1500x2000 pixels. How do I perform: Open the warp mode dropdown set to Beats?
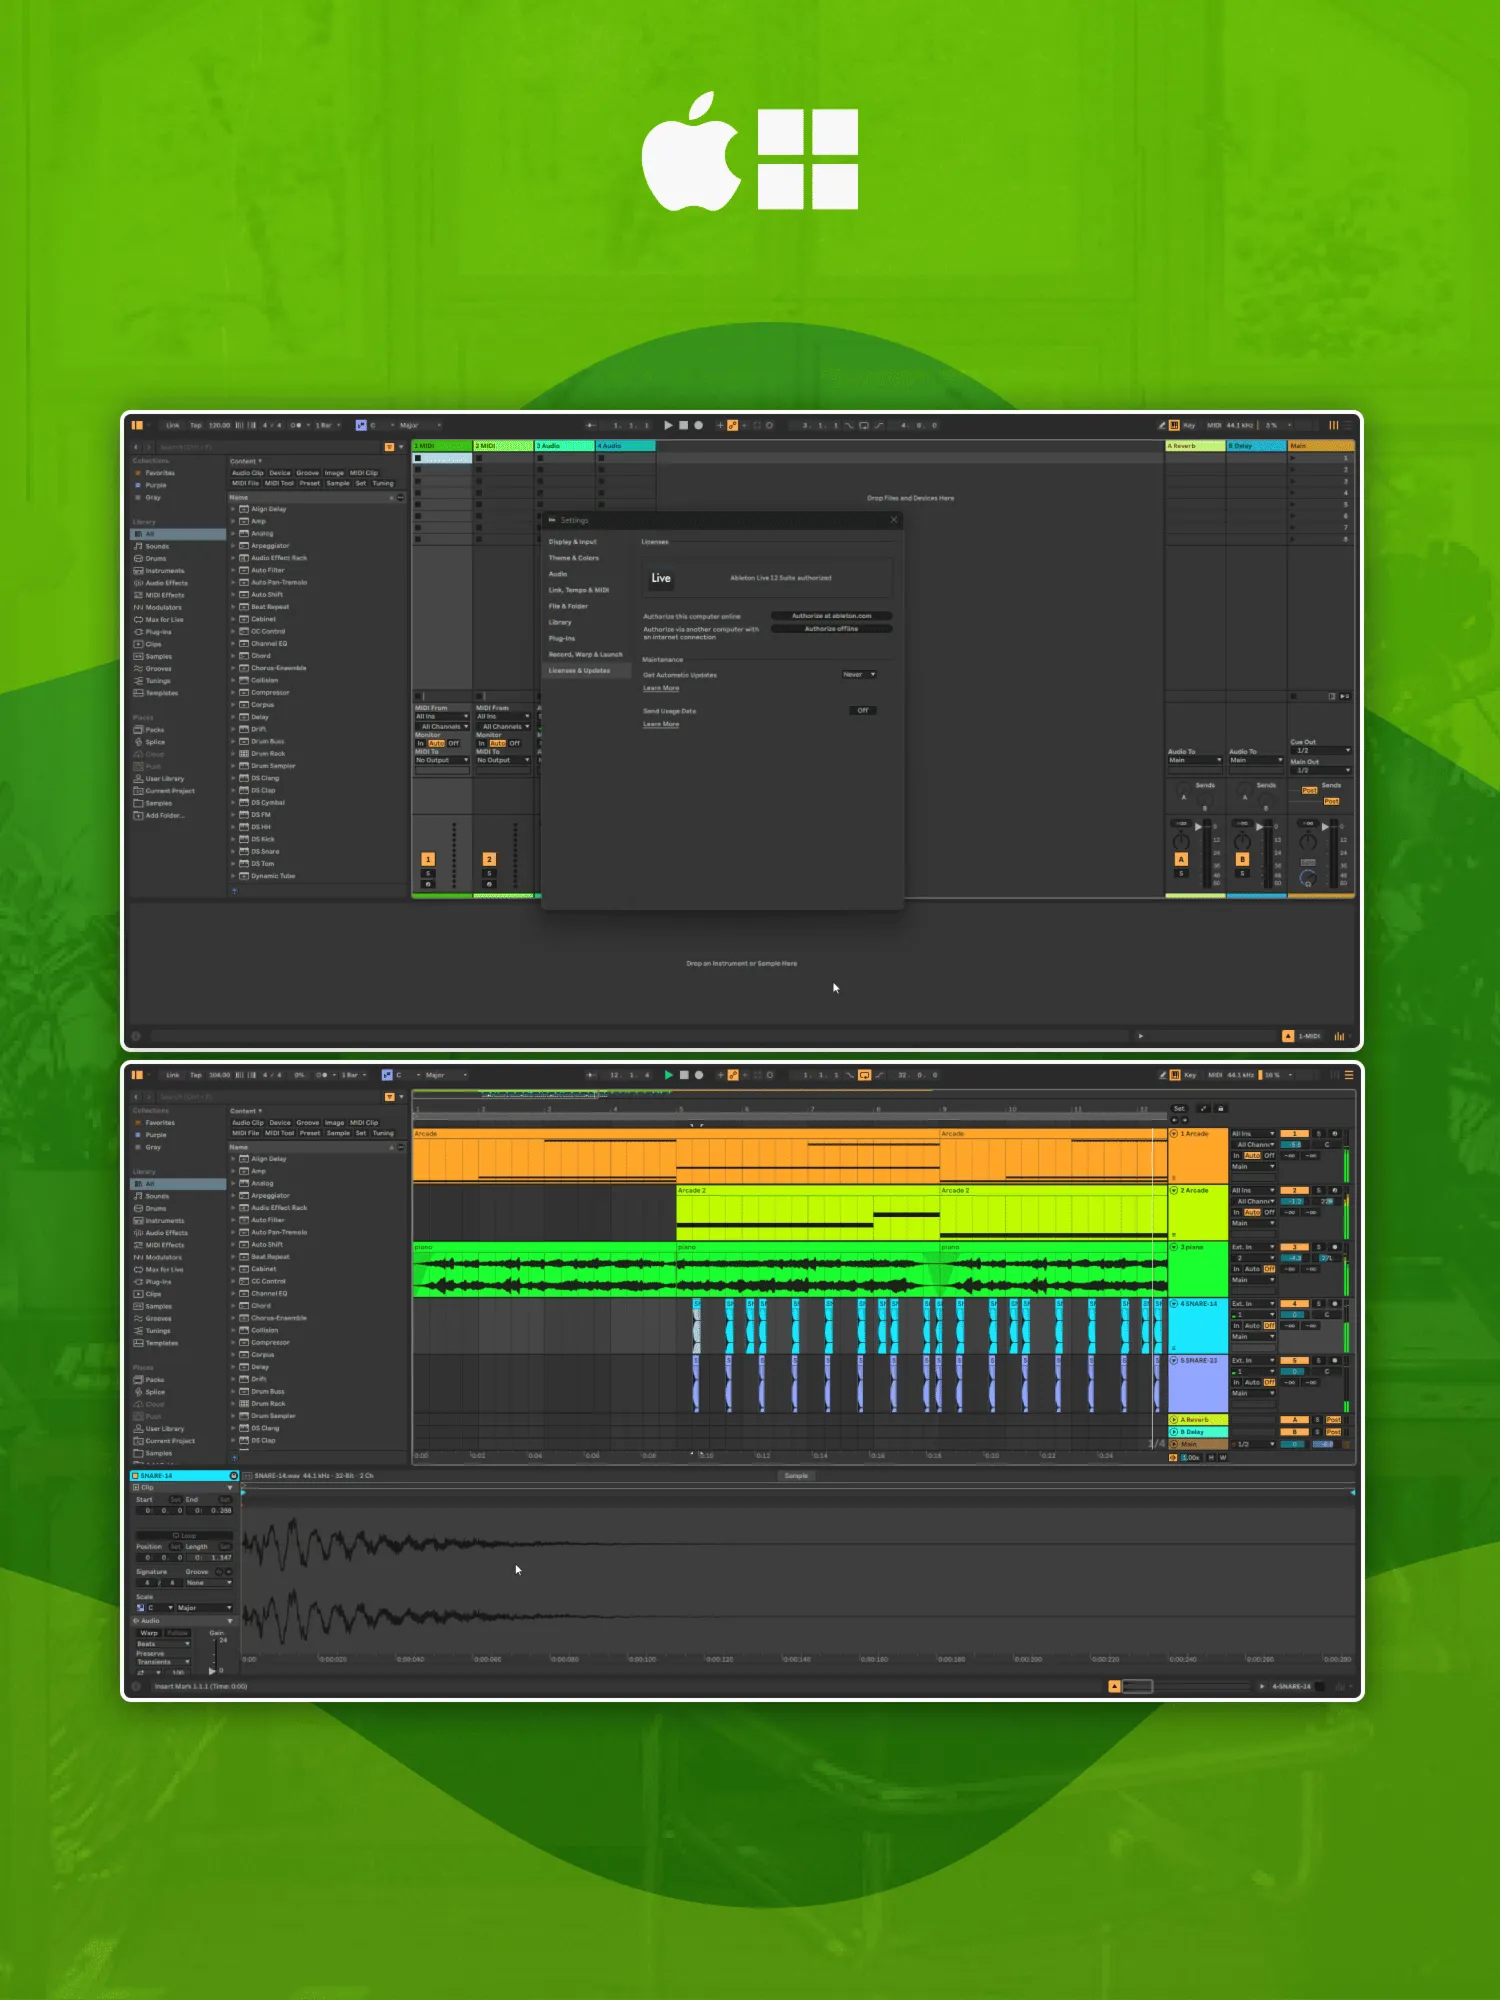point(163,1644)
